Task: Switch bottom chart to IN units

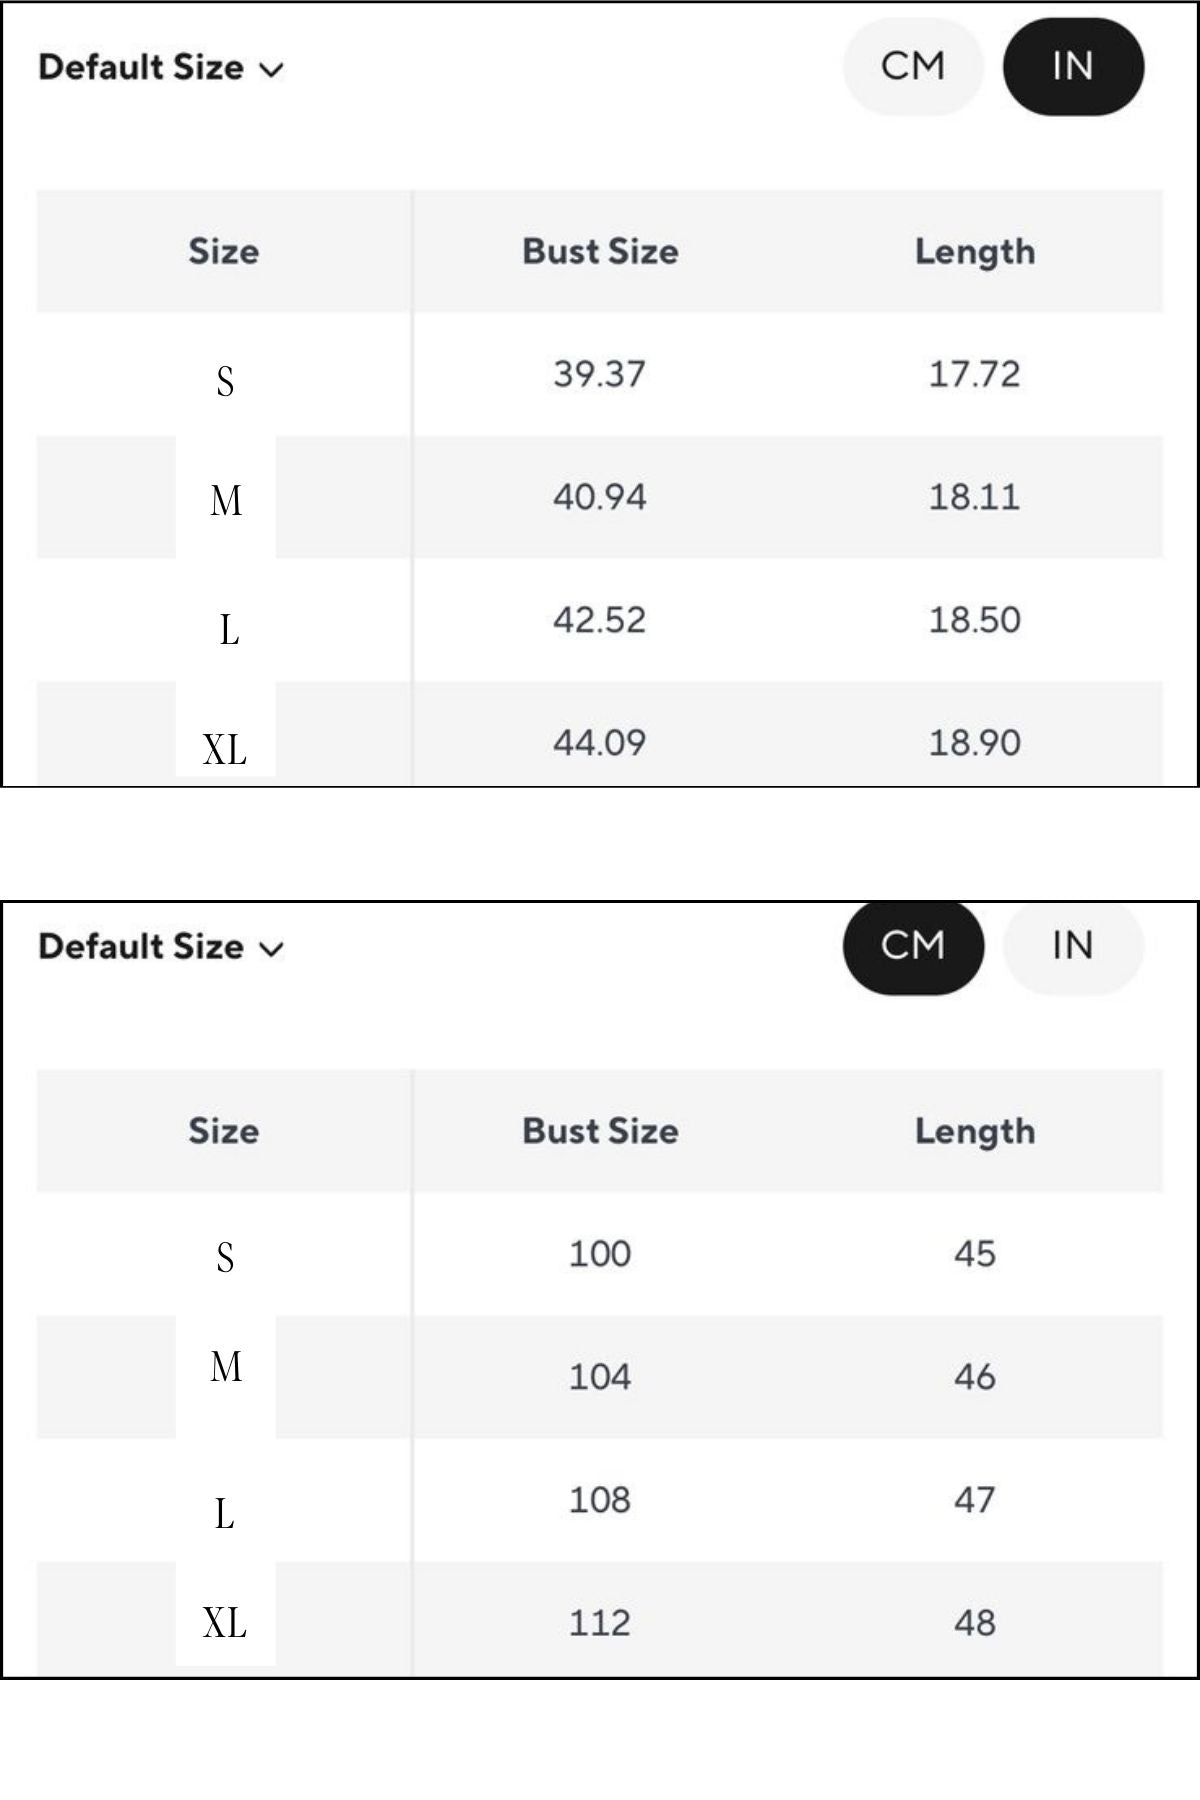Action: pyautogui.click(x=1073, y=945)
